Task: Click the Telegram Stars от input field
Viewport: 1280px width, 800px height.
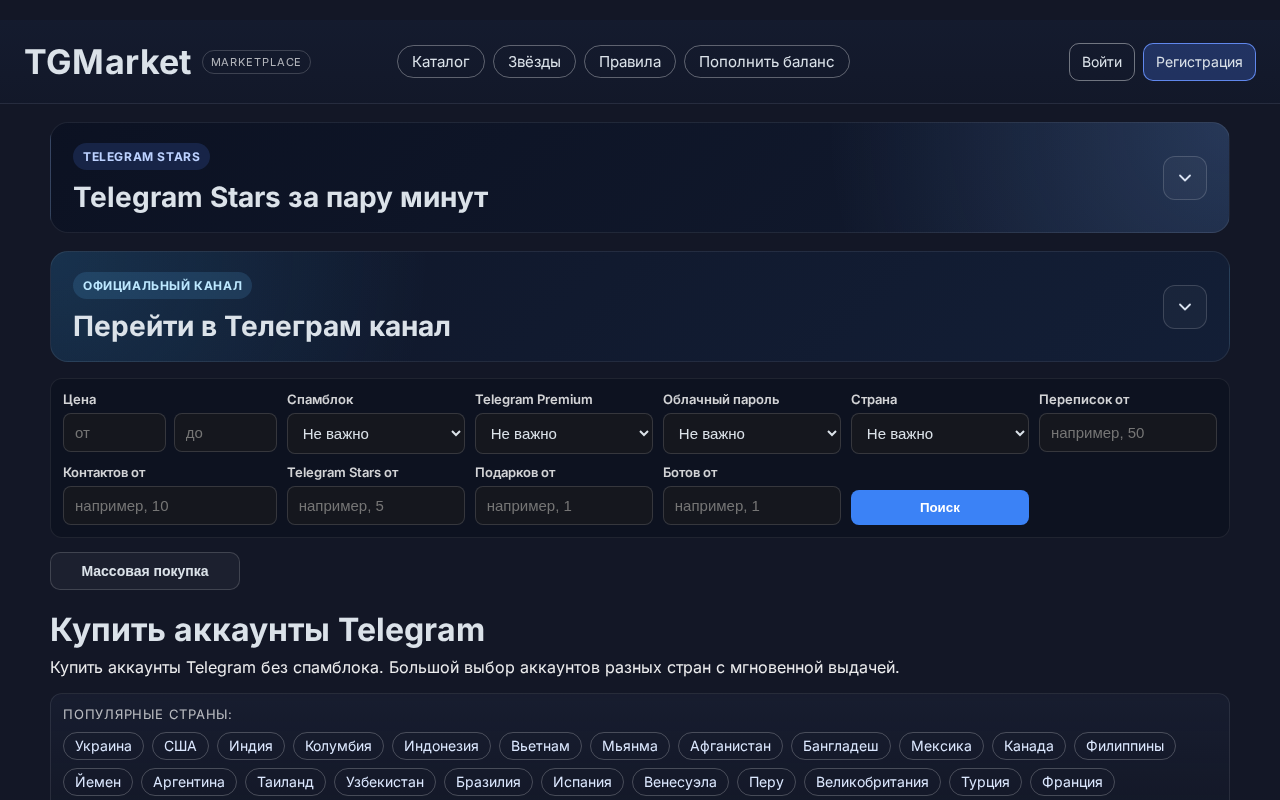Action: click(x=376, y=506)
